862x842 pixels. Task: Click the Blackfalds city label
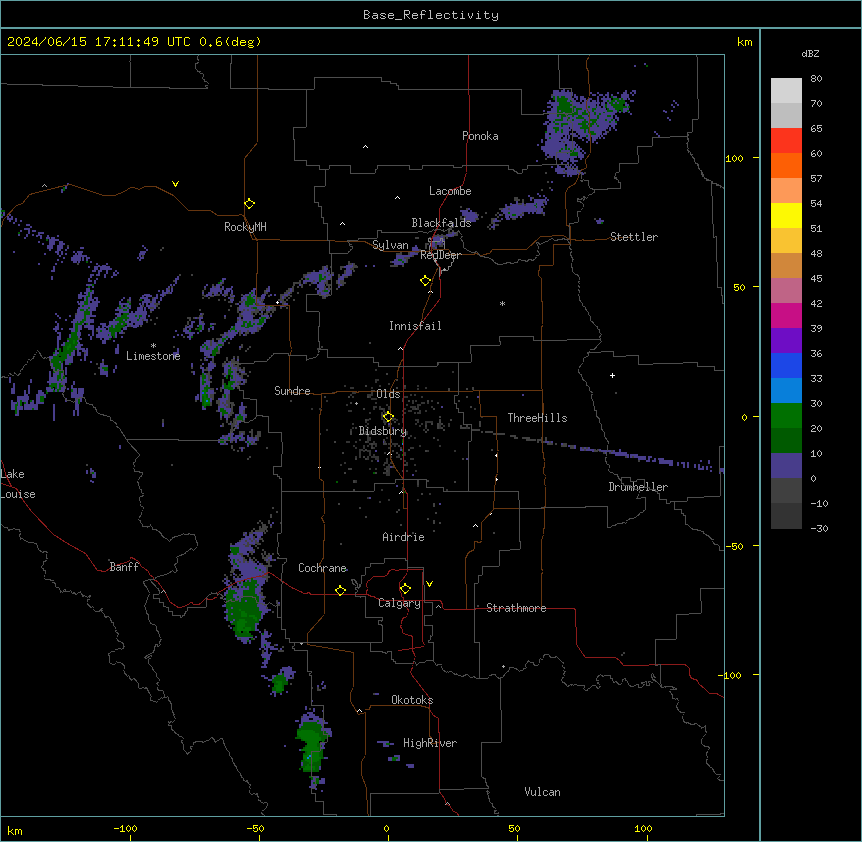coord(441,223)
